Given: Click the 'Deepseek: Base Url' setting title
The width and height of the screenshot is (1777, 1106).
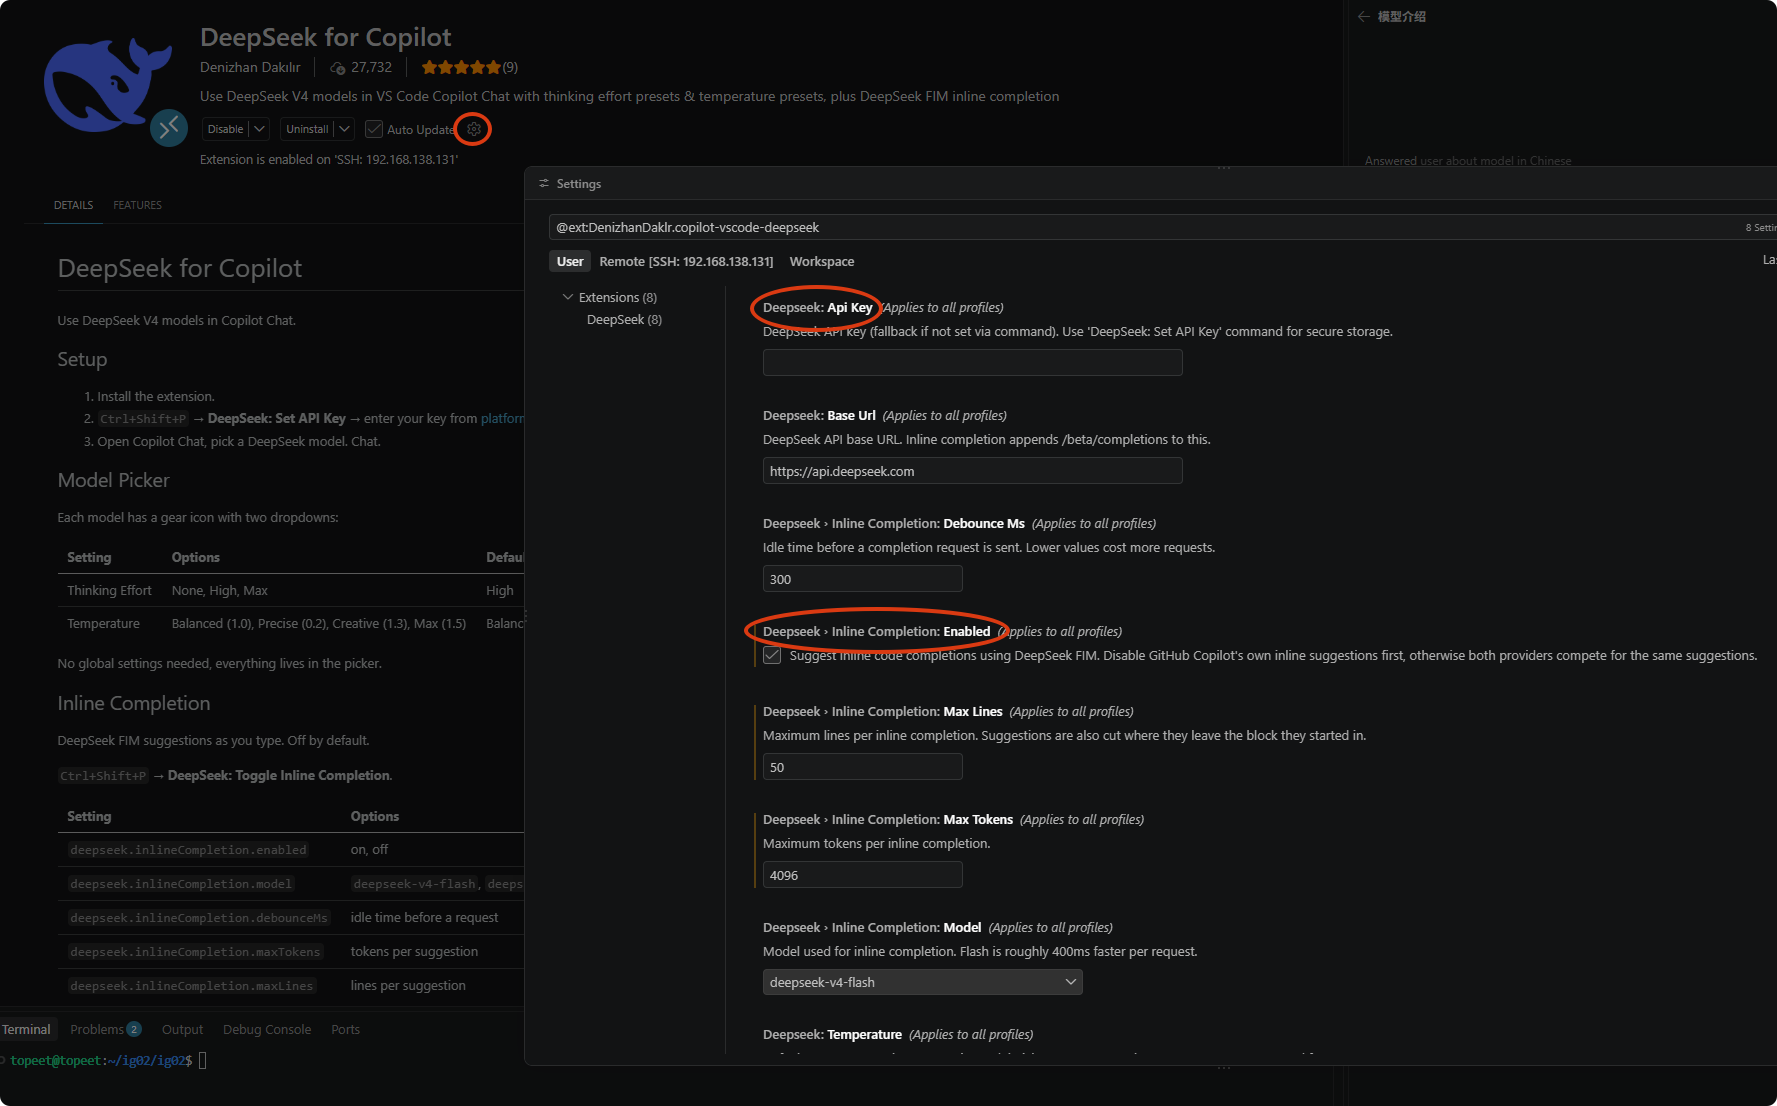Looking at the screenshot, I should (819, 415).
